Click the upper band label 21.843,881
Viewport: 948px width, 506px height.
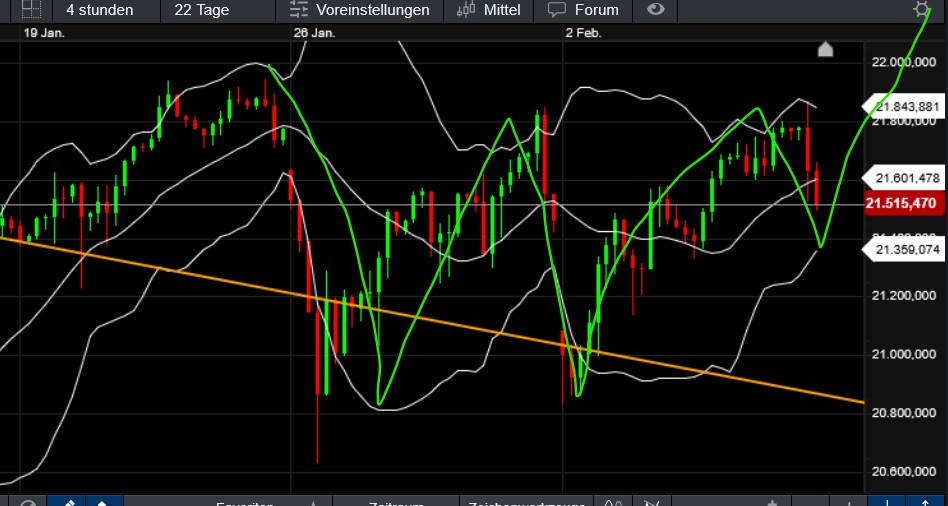point(905,107)
